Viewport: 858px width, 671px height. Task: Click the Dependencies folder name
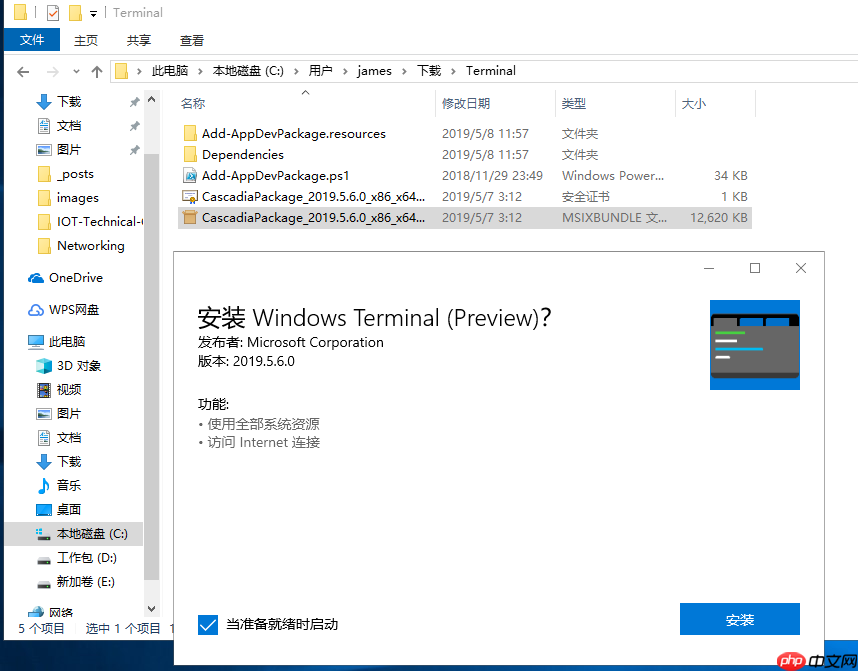point(243,155)
